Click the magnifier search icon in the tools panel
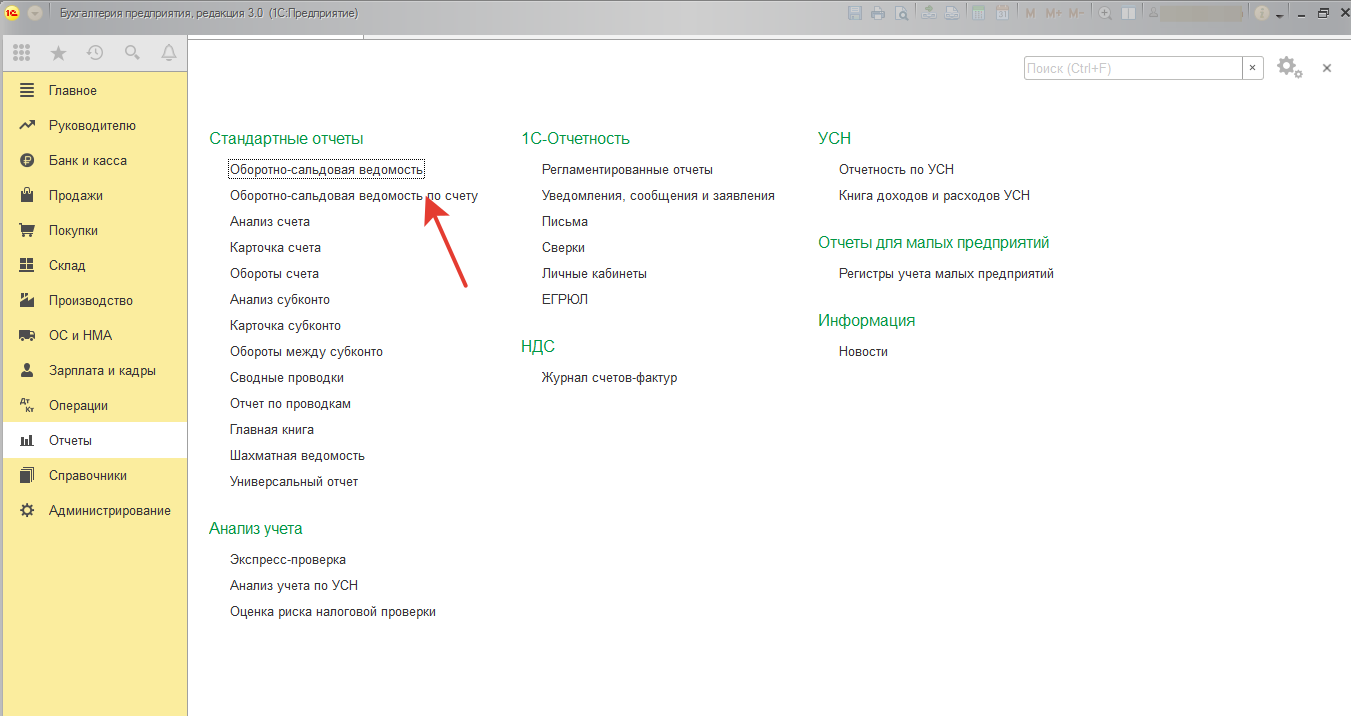Screen dimensions: 1351x716 pos(132,53)
